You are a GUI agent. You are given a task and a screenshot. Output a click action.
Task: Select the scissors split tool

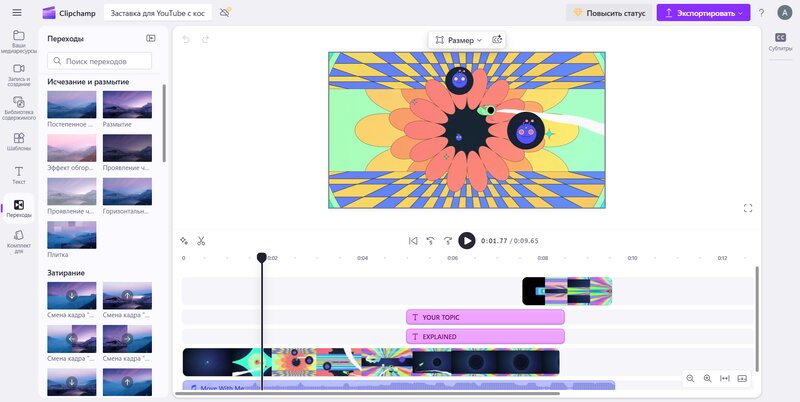(x=201, y=241)
